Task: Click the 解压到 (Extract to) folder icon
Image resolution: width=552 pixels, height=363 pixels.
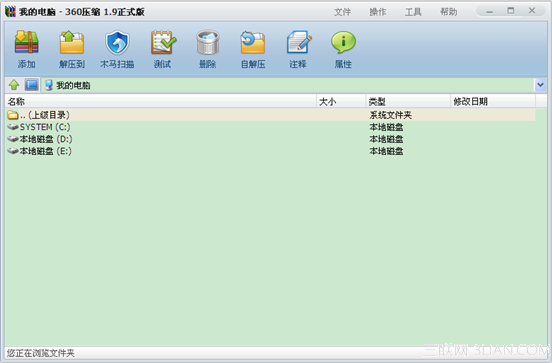Action: 72,43
